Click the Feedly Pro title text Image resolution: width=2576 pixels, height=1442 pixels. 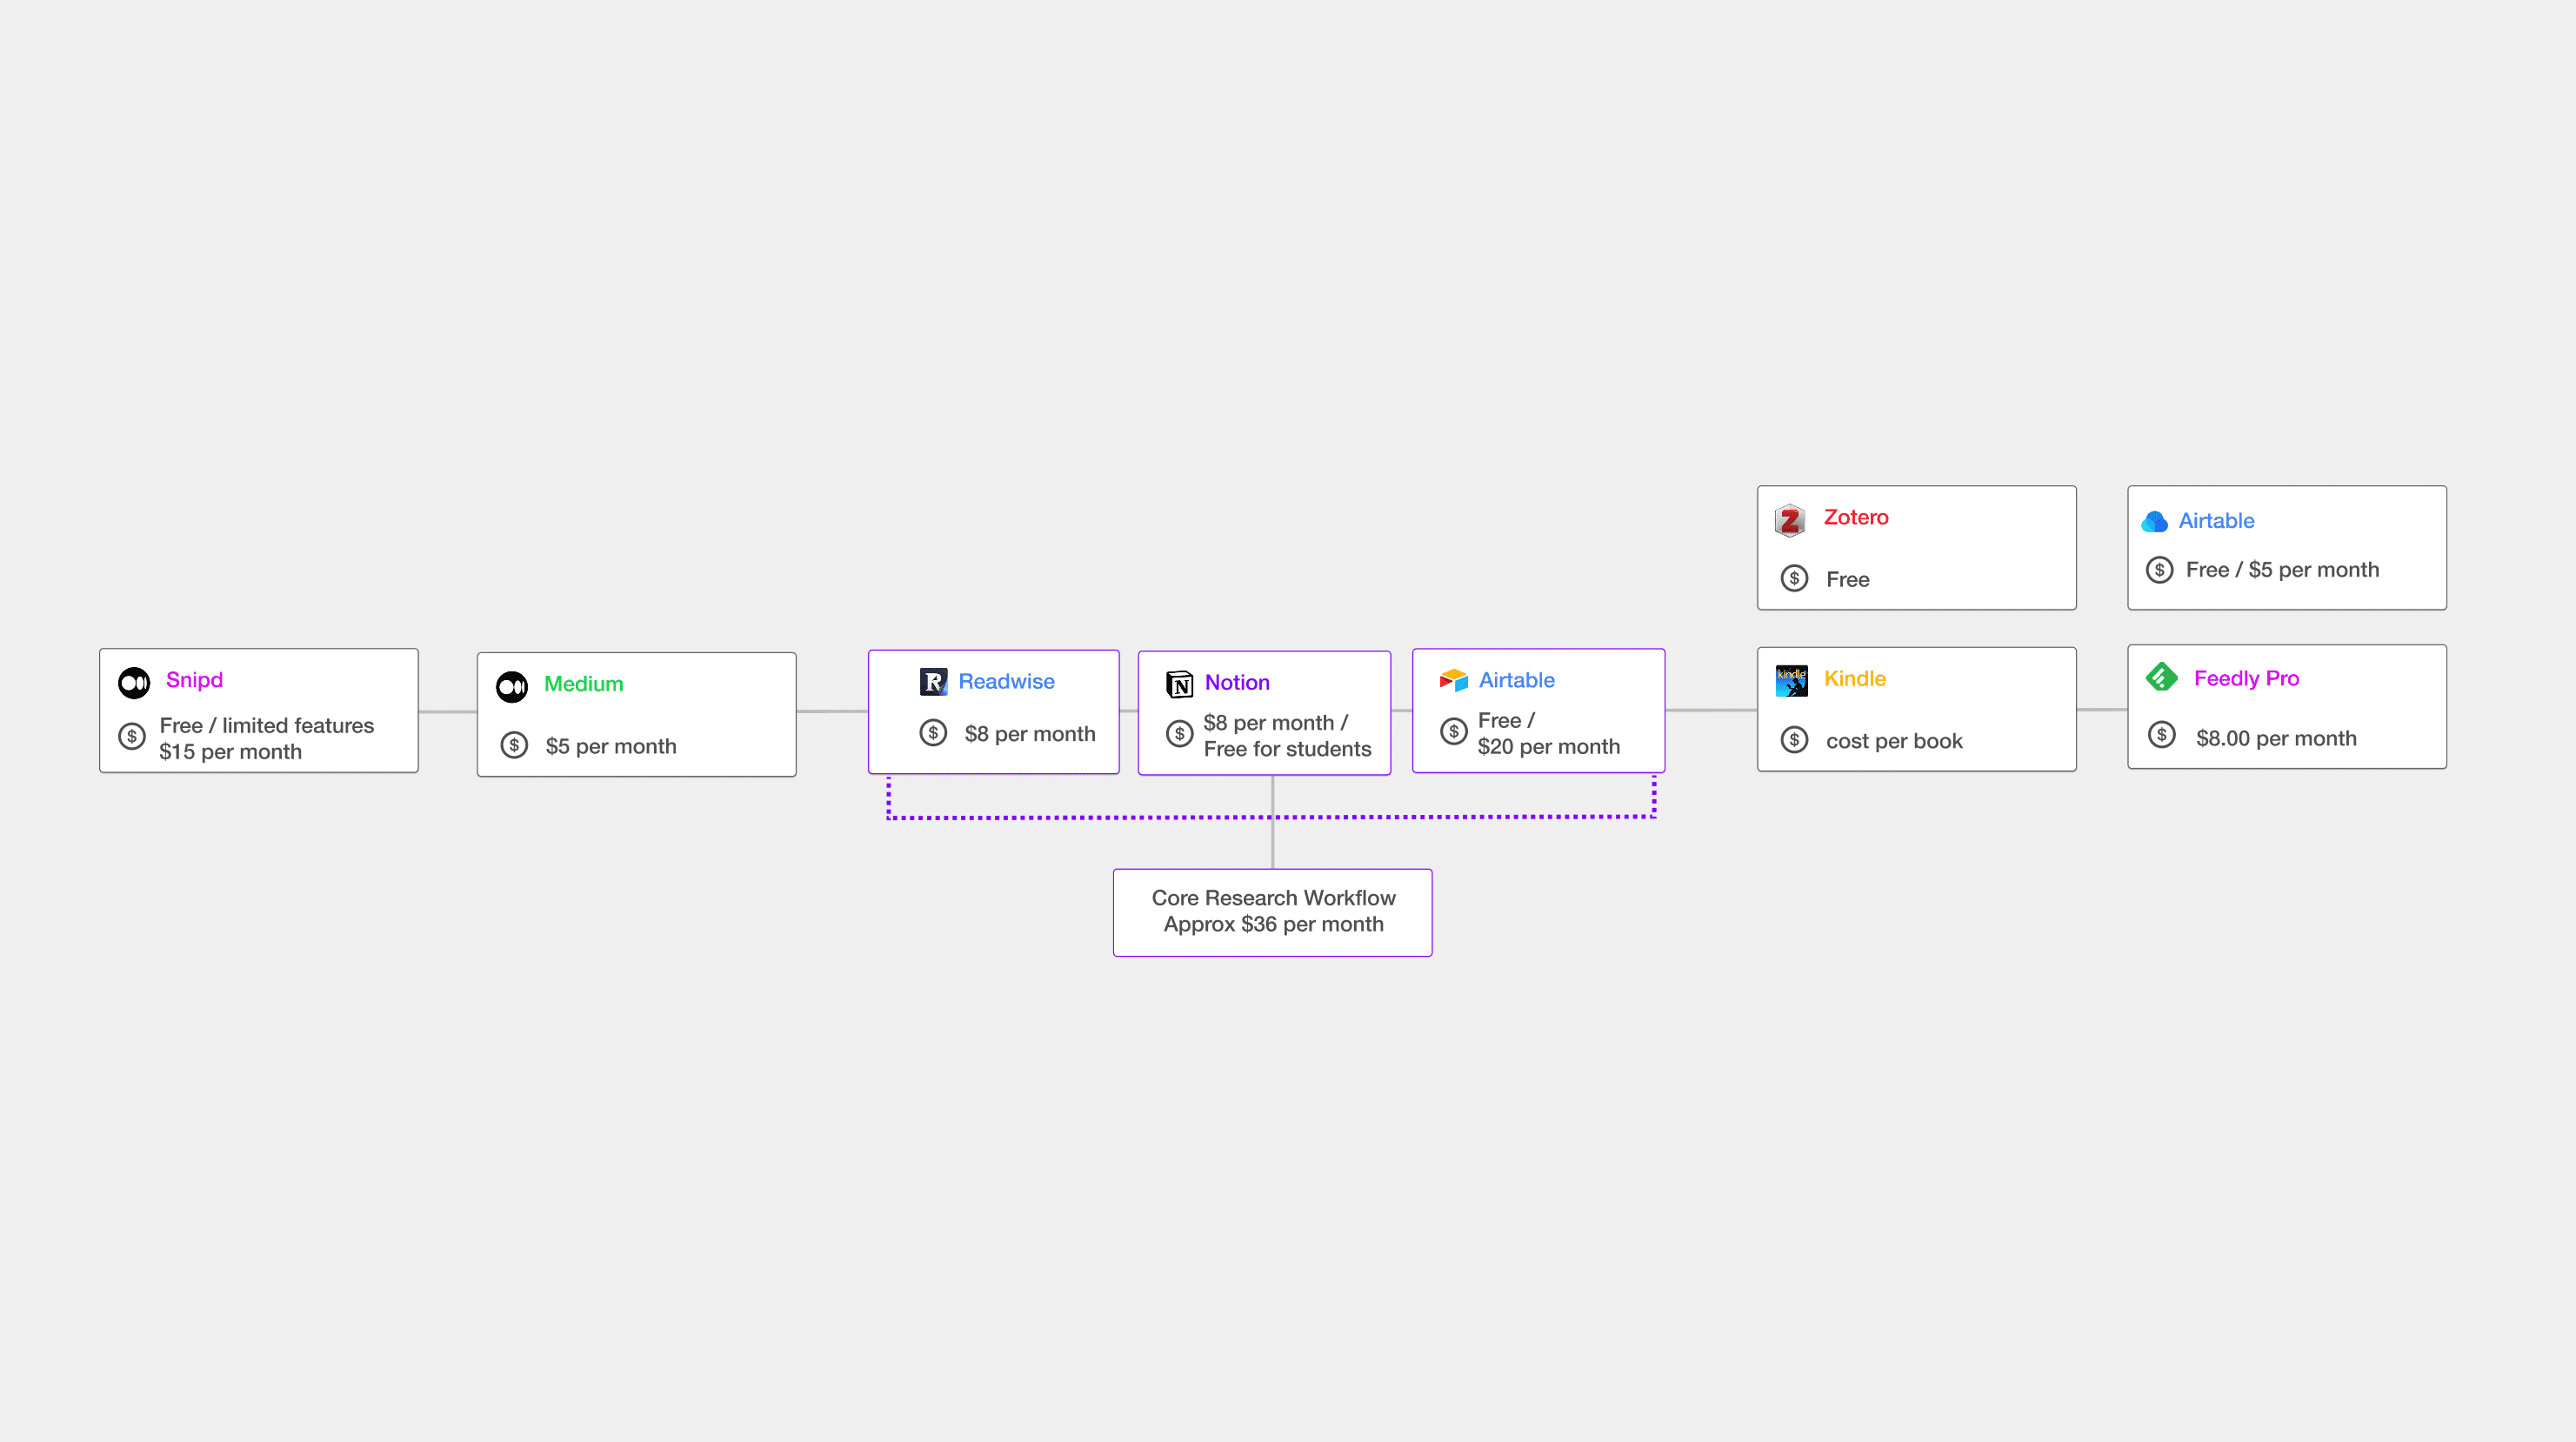pyautogui.click(x=2246, y=679)
